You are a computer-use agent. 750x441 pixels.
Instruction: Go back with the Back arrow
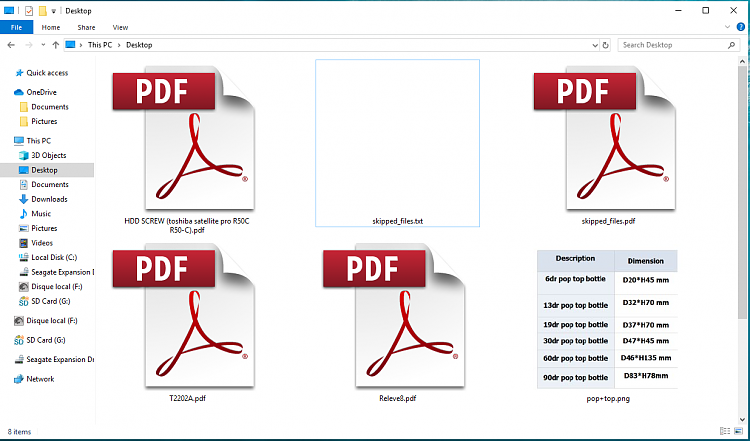(x=11, y=45)
